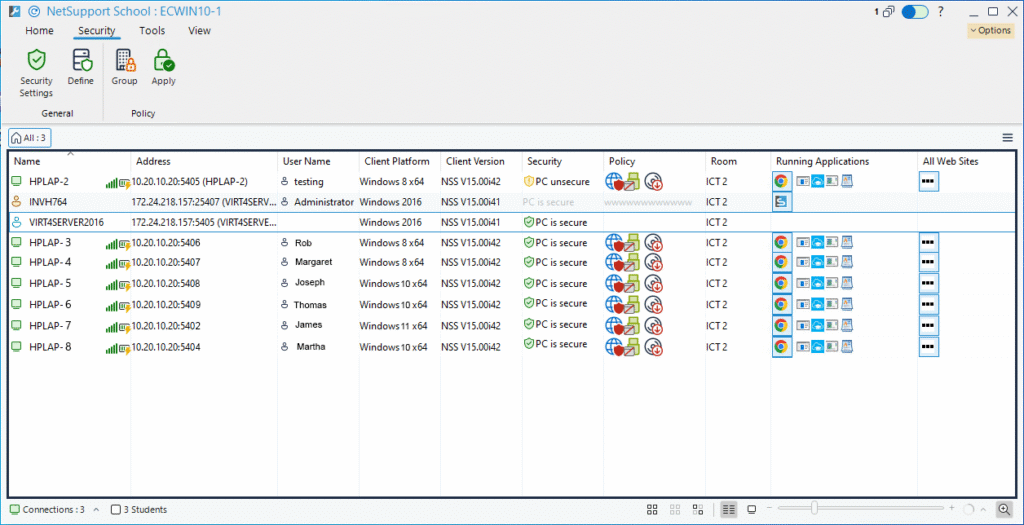Switch to details list view

(x=729, y=509)
